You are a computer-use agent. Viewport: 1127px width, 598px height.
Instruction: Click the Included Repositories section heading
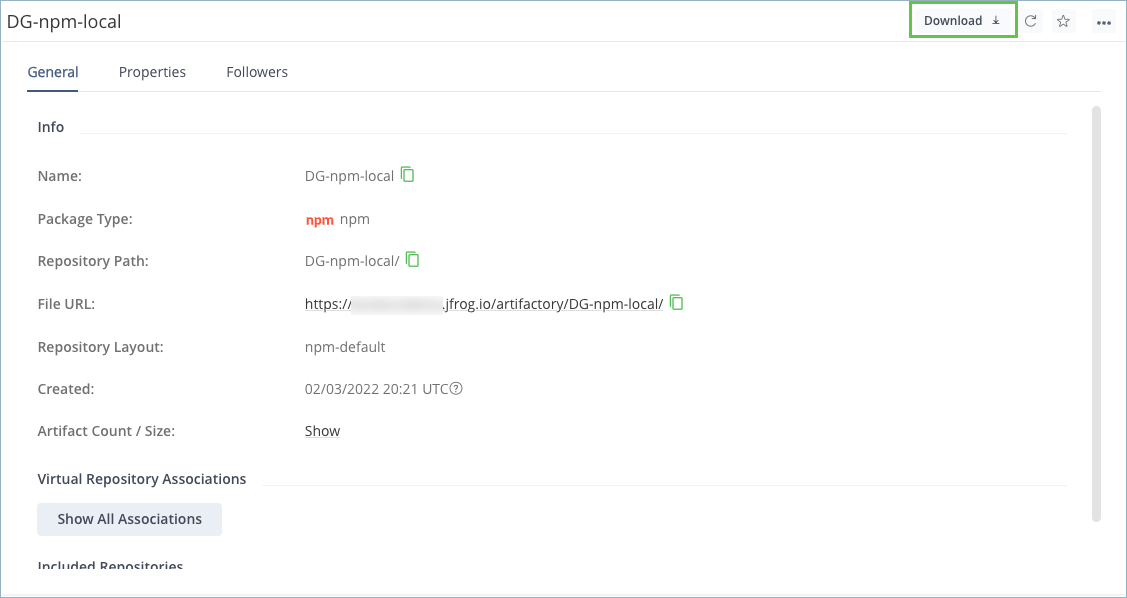click(110, 566)
